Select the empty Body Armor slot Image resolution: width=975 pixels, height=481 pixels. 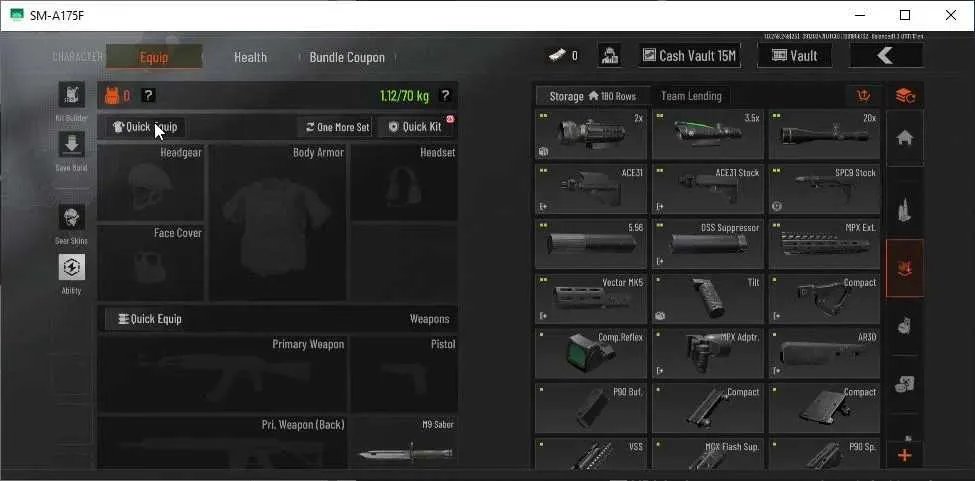tap(277, 222)
